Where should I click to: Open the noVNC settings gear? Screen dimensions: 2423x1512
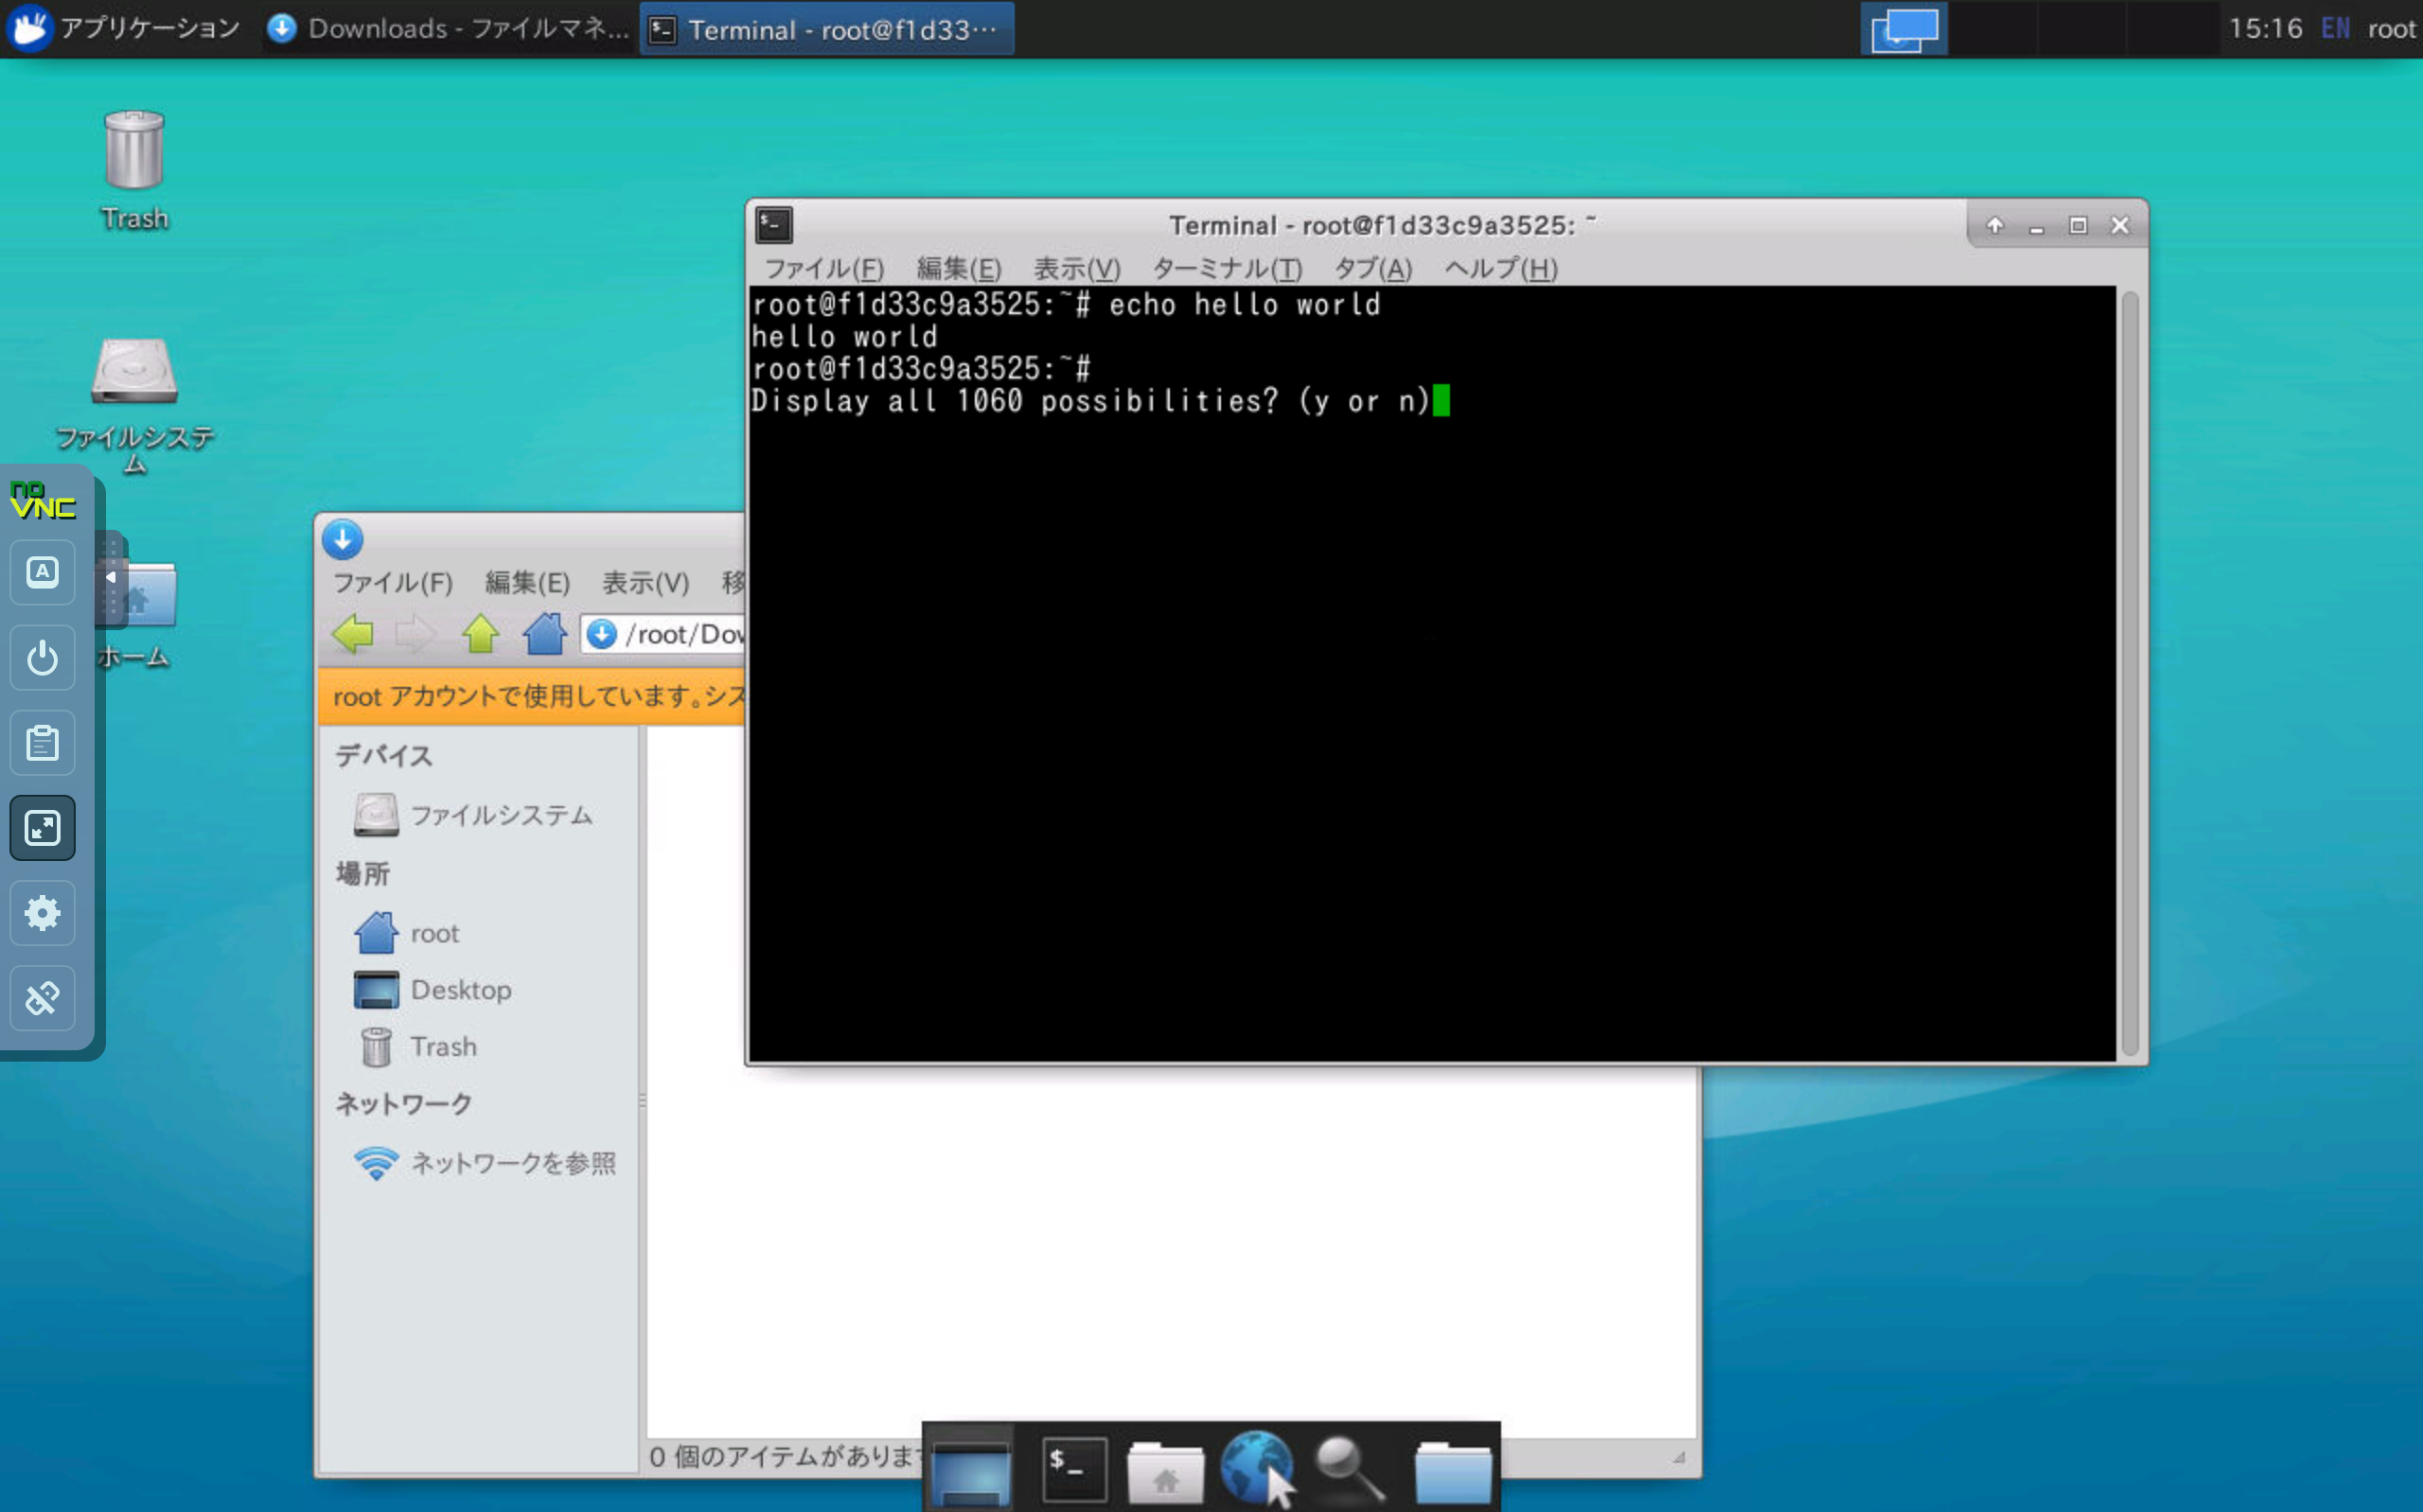point(42,913)
